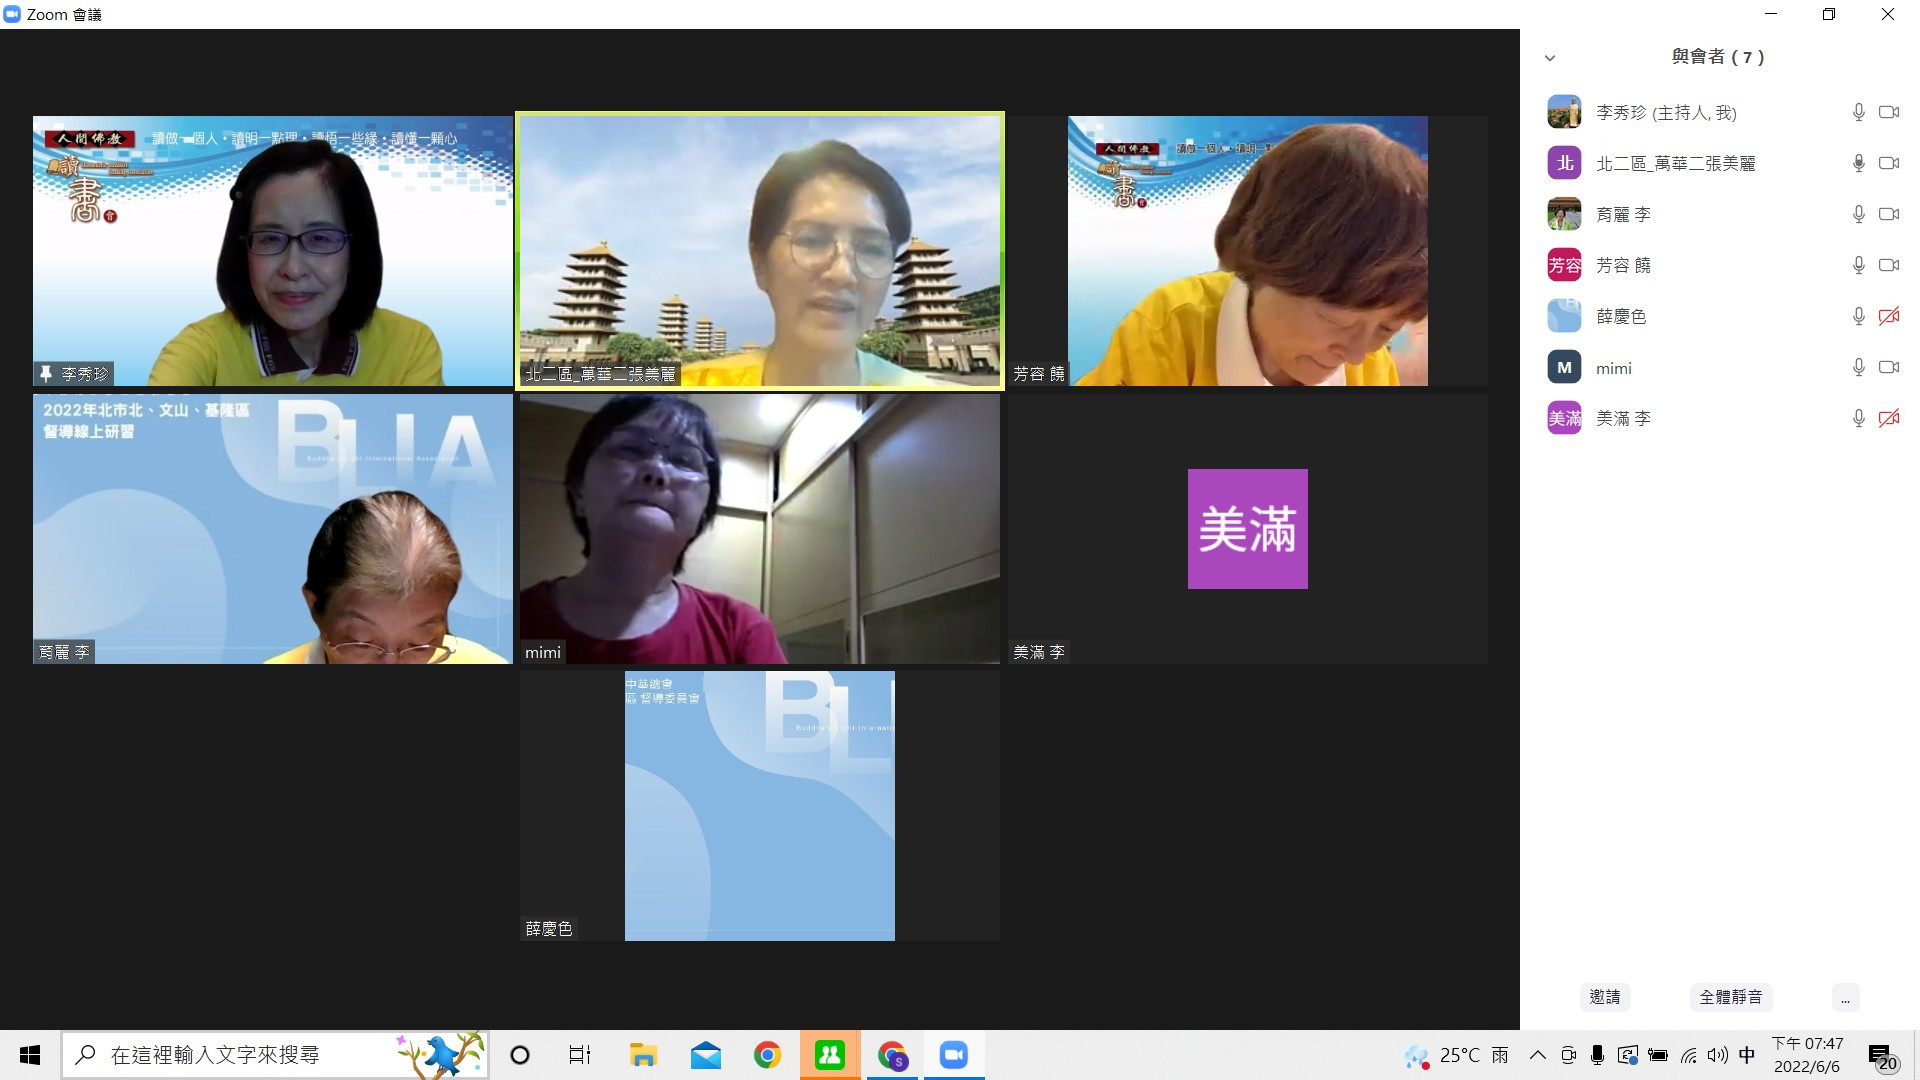Collapse participants panel with the chevron arrow
The height and width of the screenshot is (1080, 1920).
coord(1550,58)
